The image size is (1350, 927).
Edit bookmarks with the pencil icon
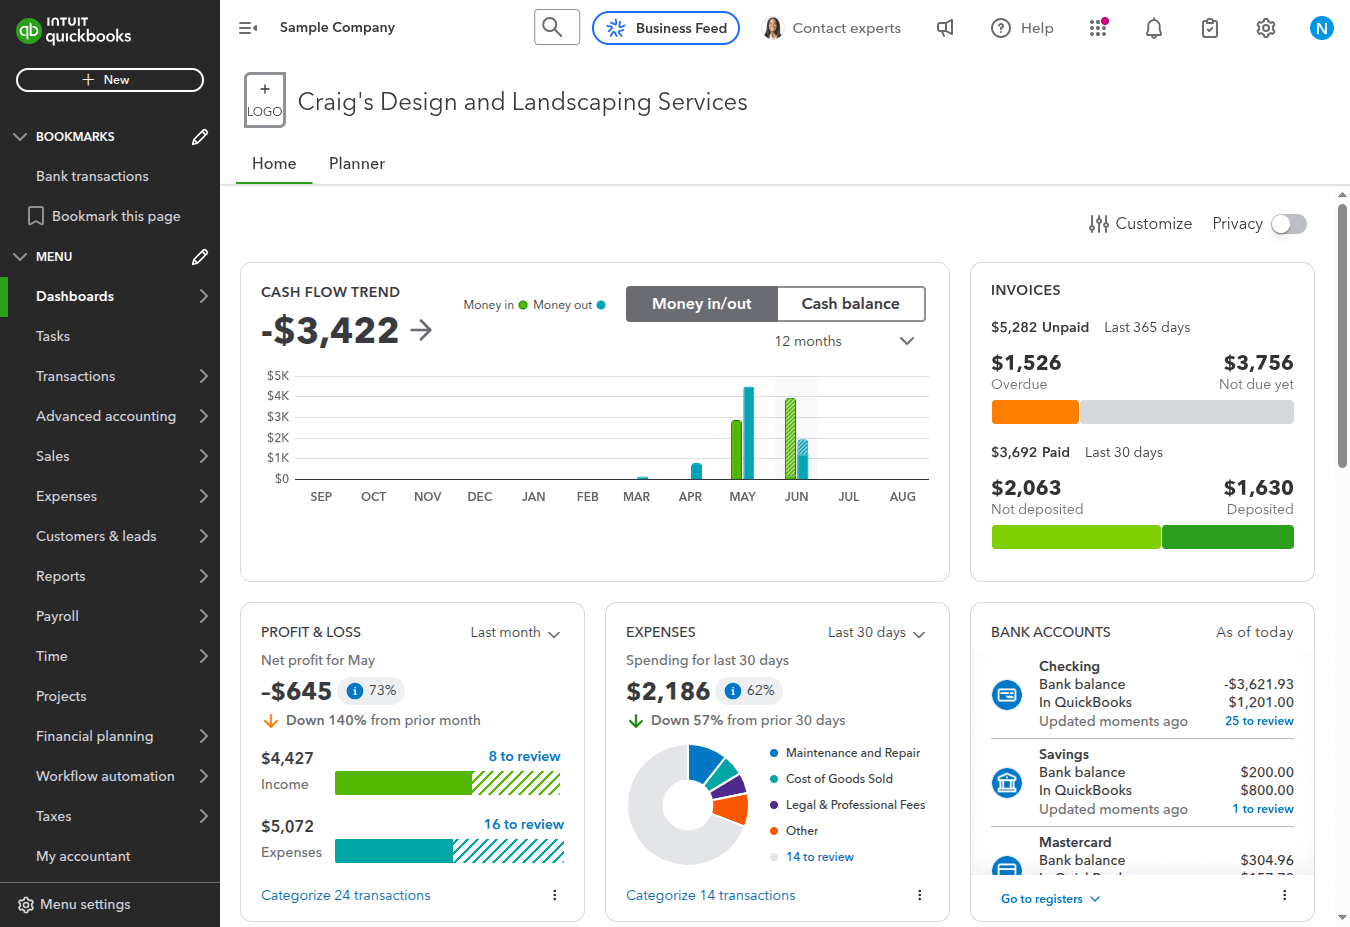click(200, 137)
